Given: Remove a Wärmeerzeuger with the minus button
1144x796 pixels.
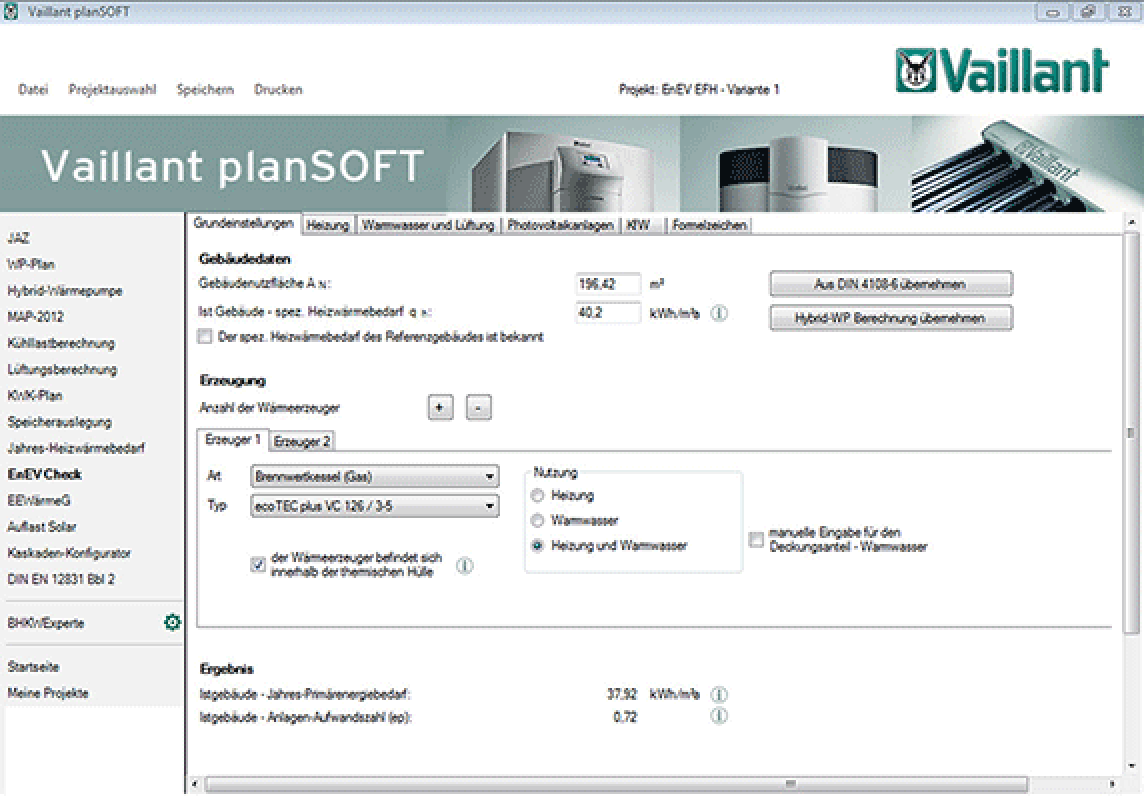Looking at the screenshot, I should point(479,407).
